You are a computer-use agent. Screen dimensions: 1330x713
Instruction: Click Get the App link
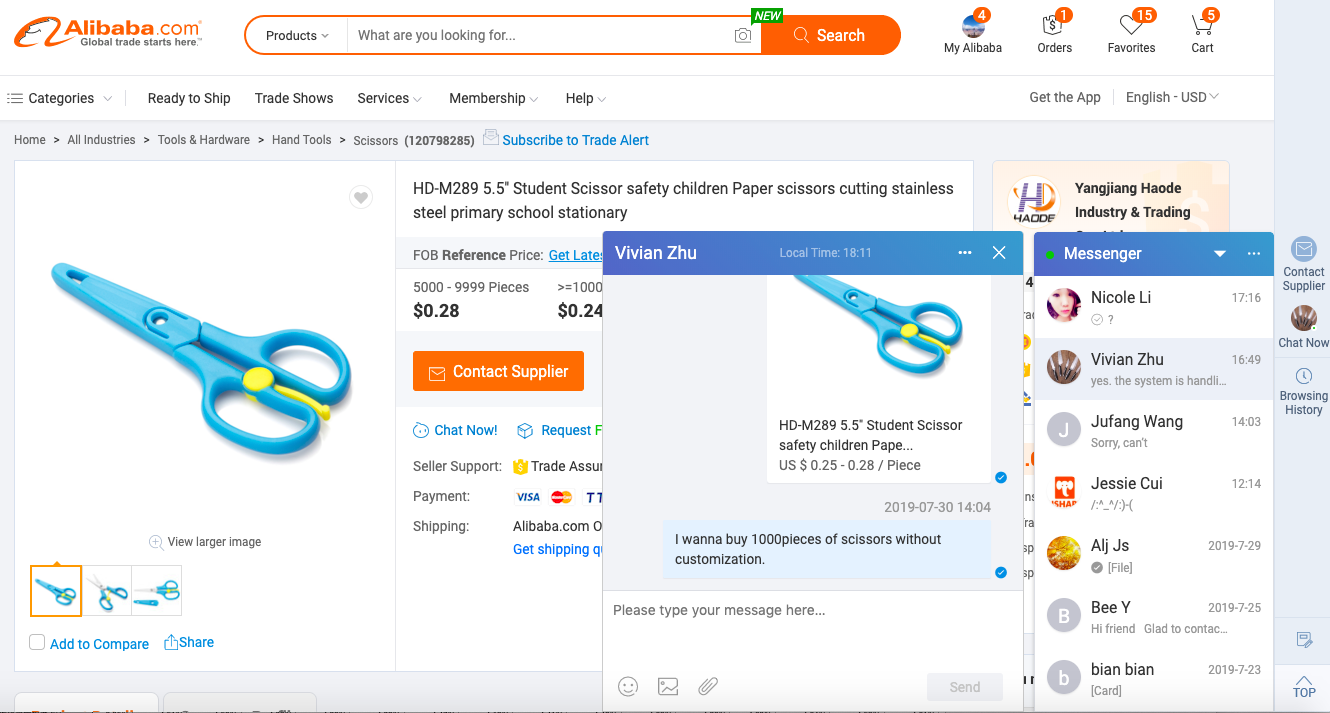1065,97
